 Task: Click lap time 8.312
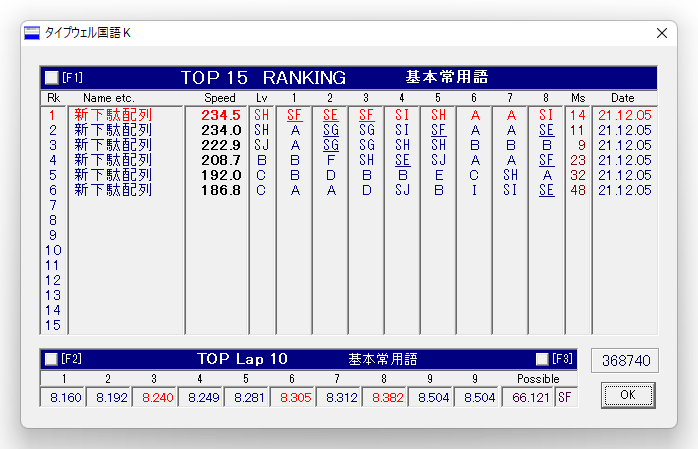tap(341, 397)
